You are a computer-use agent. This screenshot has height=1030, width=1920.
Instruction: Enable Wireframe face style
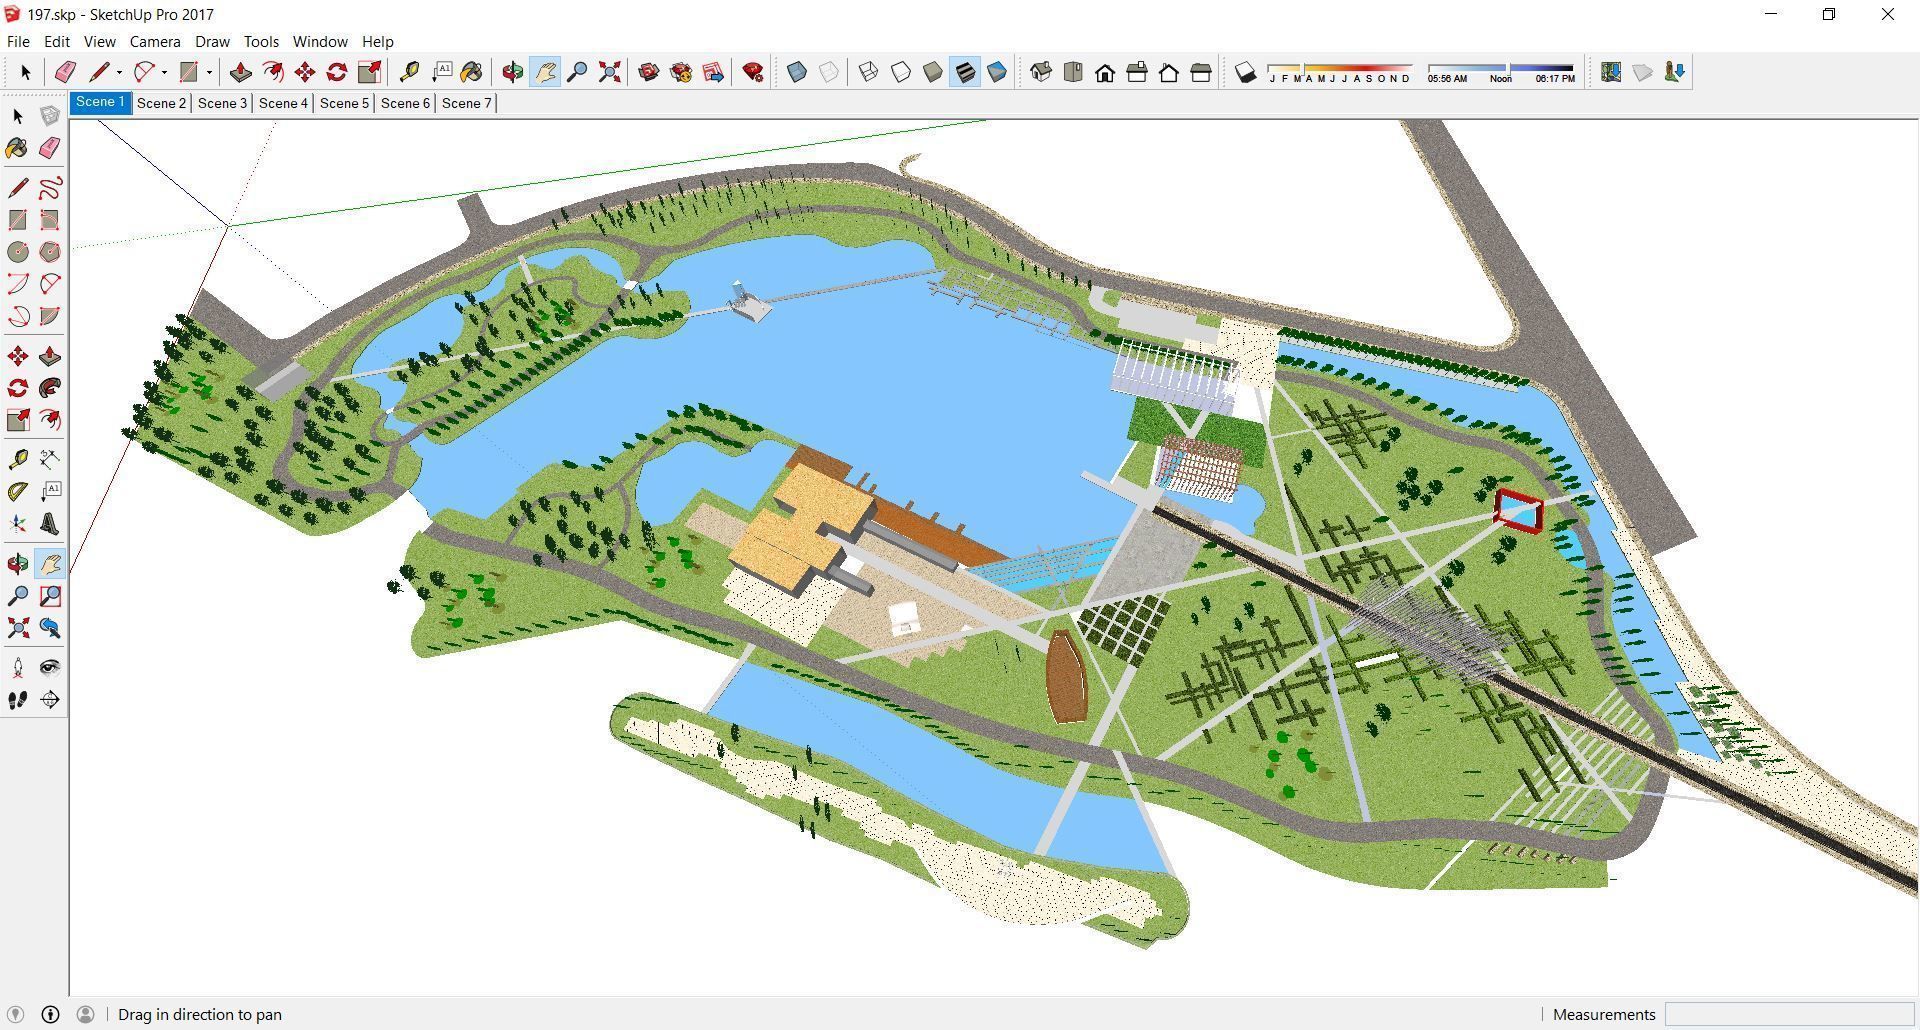[869, 72]
